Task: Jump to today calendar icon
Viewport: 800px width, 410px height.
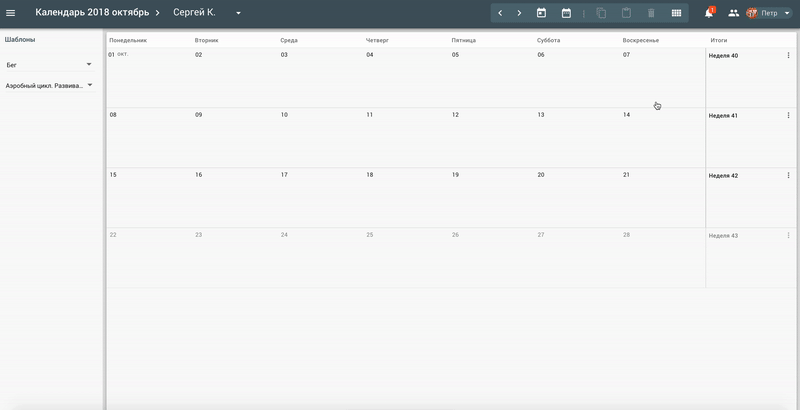Action: tap(541, 13)
